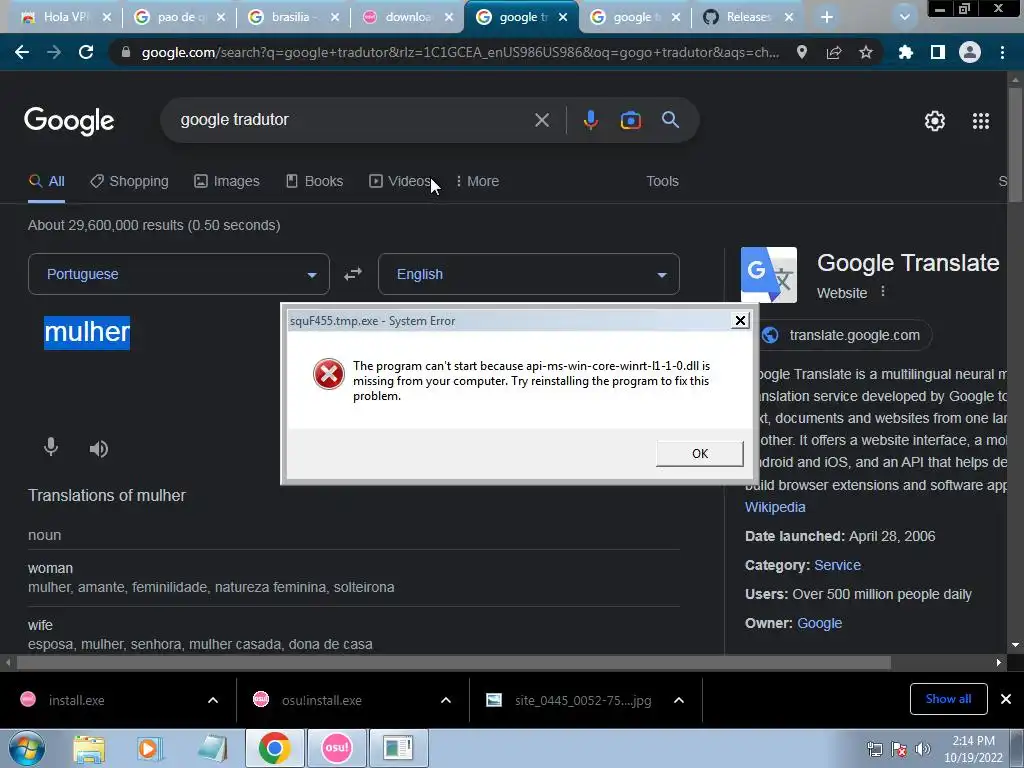1024x768 pixels.
Task: Open the Service category link
Action: pos(837,566)
